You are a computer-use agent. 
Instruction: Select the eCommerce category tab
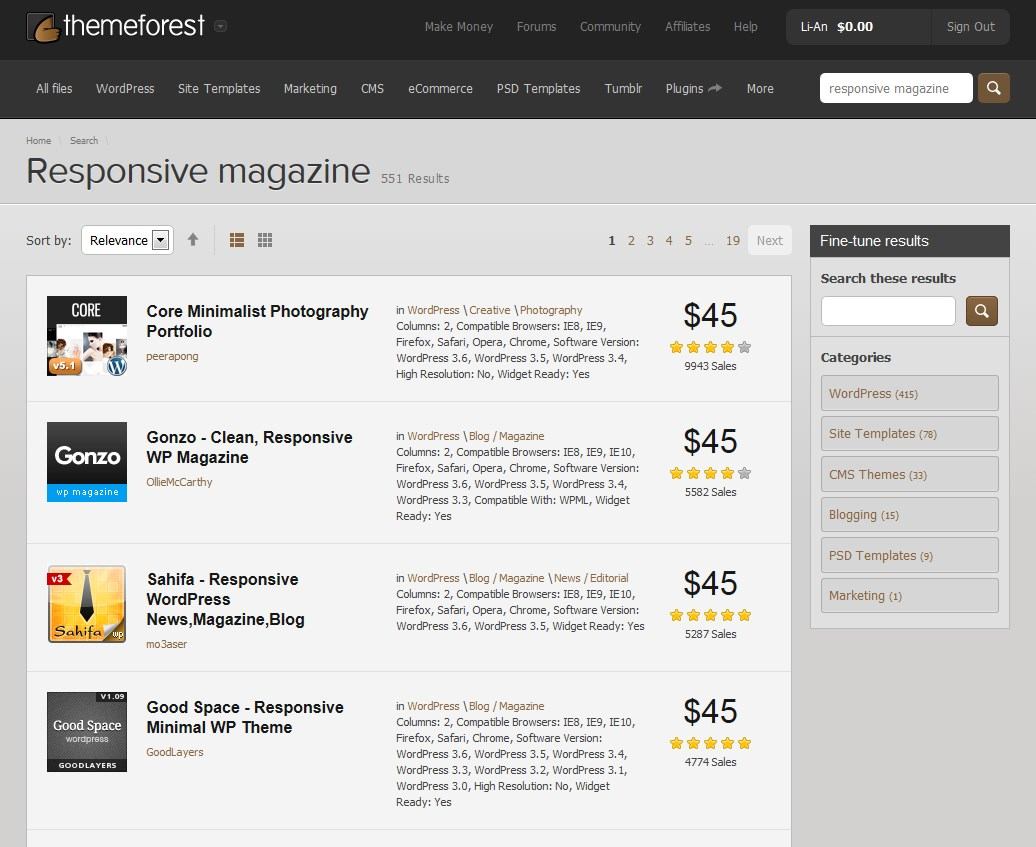point(440,89)
